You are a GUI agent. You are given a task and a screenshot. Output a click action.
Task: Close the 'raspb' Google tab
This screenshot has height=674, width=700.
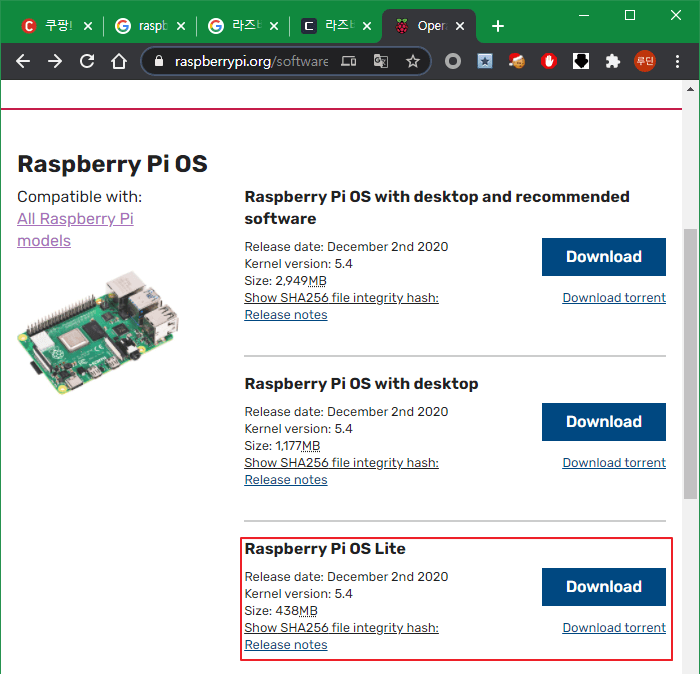[x=181, y=26]
